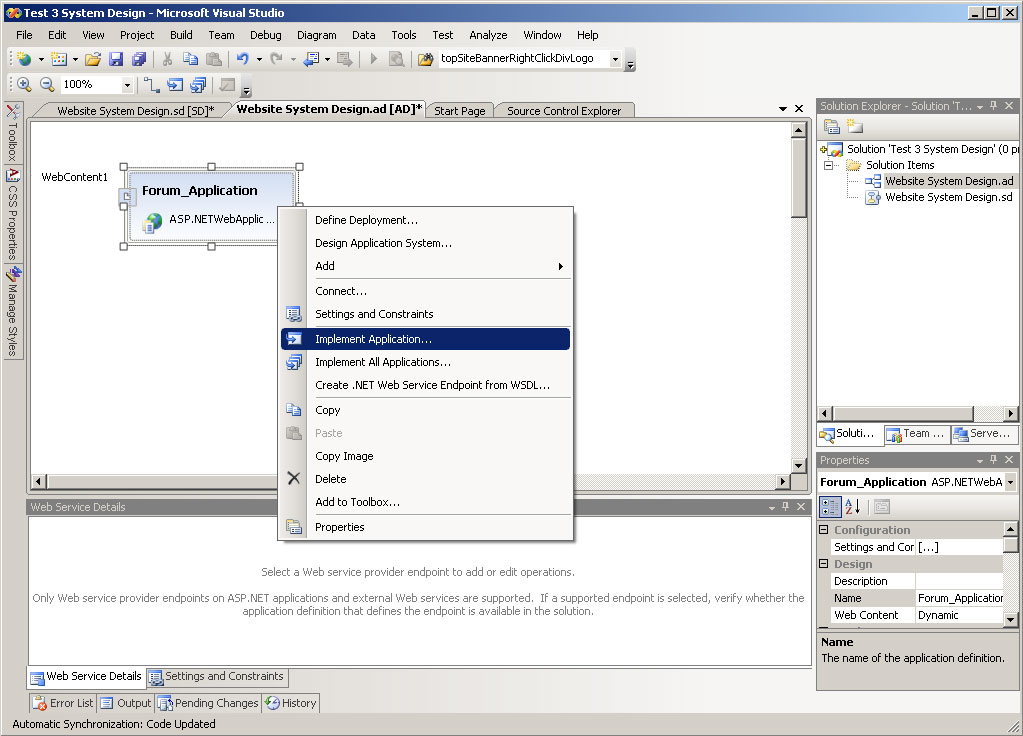Click the Zoom In magnifier icon
The width and height of the screenshot is (1023, 736).
pos(24,84)
